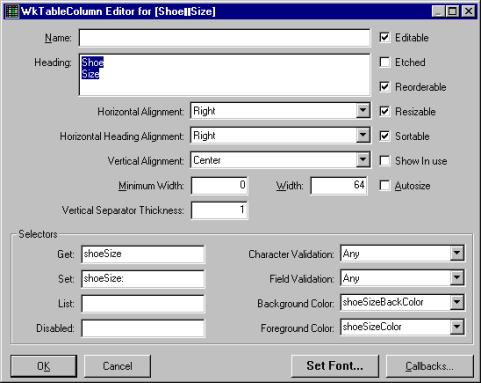
Task: Expand the Background Color dropdown
Action: (x=457, y=303)
